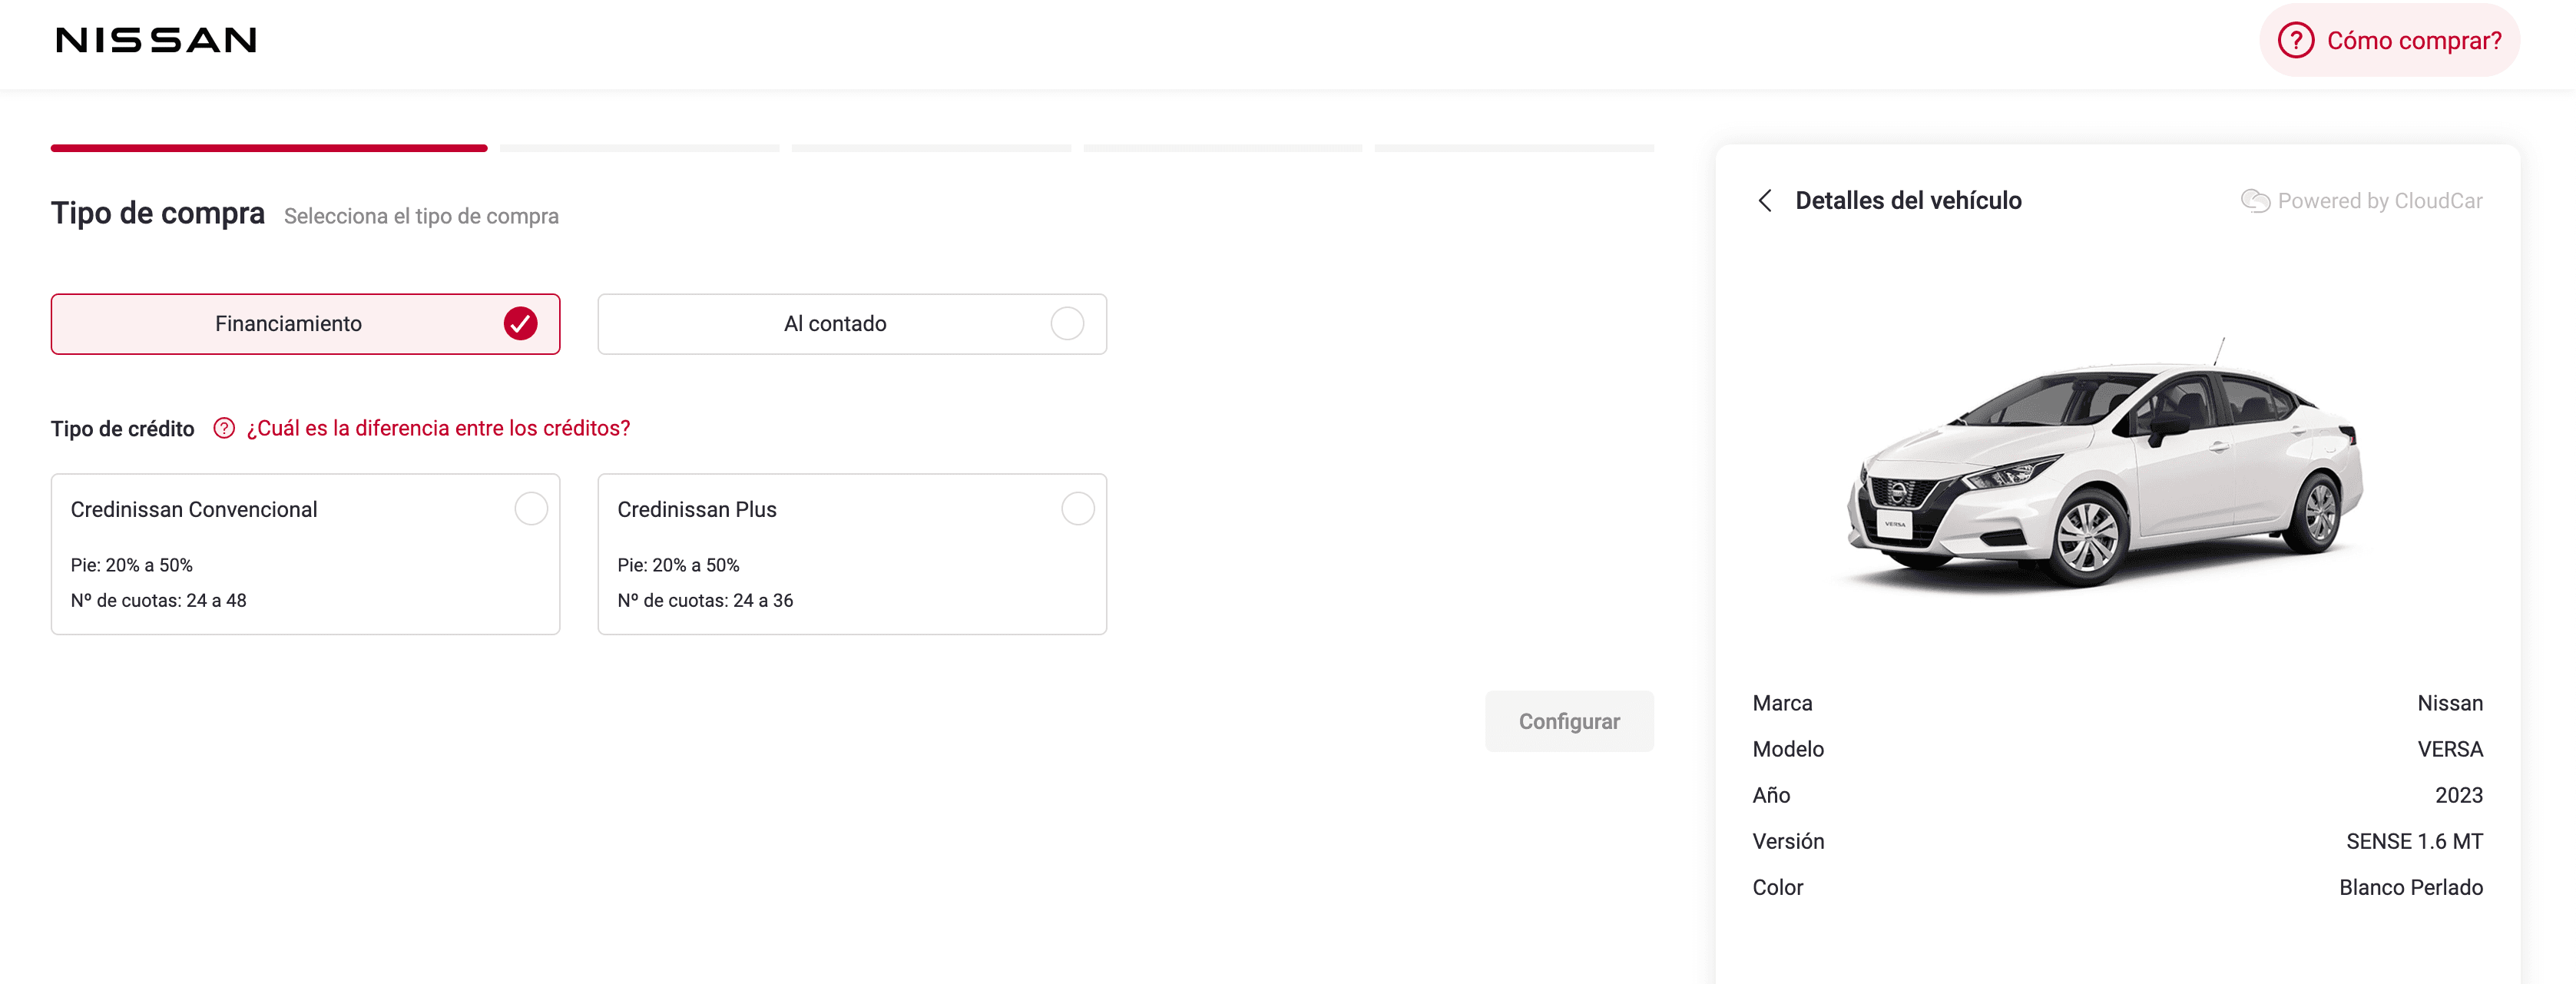Viewport: 2576px width, 984px height.
Task: Click the second grey progress step bar
Action: tap(639, 148)
